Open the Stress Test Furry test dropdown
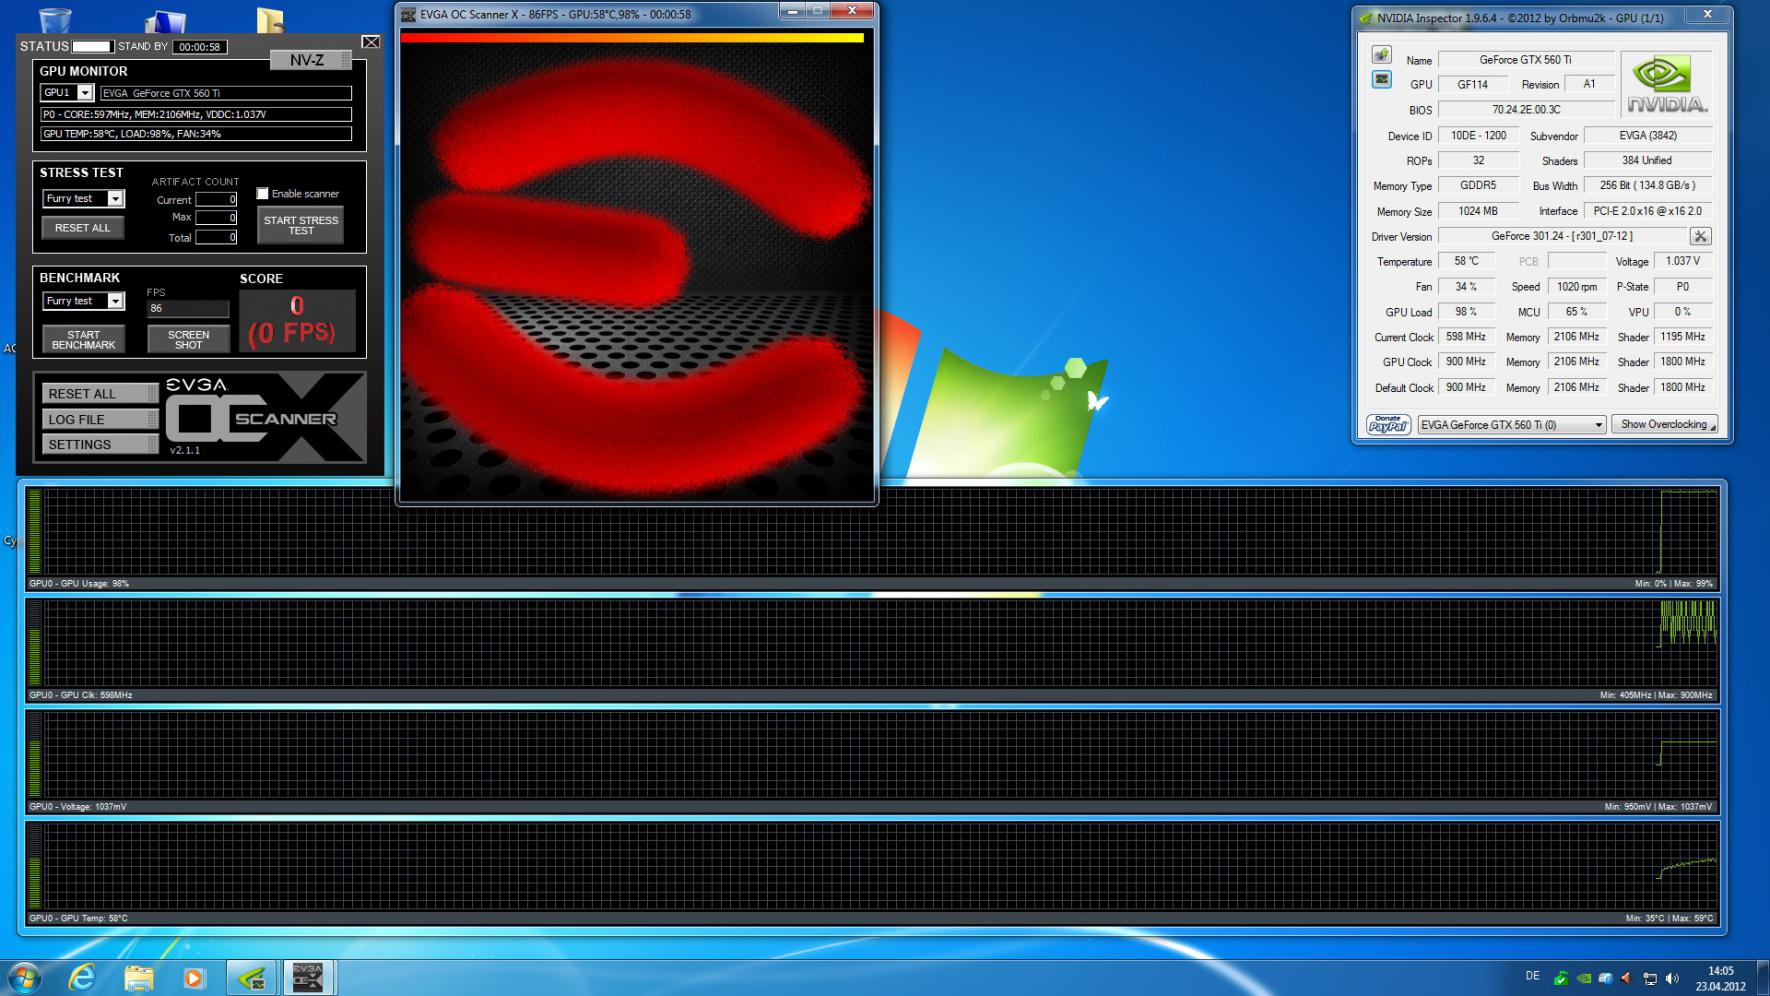 (115, 199)
